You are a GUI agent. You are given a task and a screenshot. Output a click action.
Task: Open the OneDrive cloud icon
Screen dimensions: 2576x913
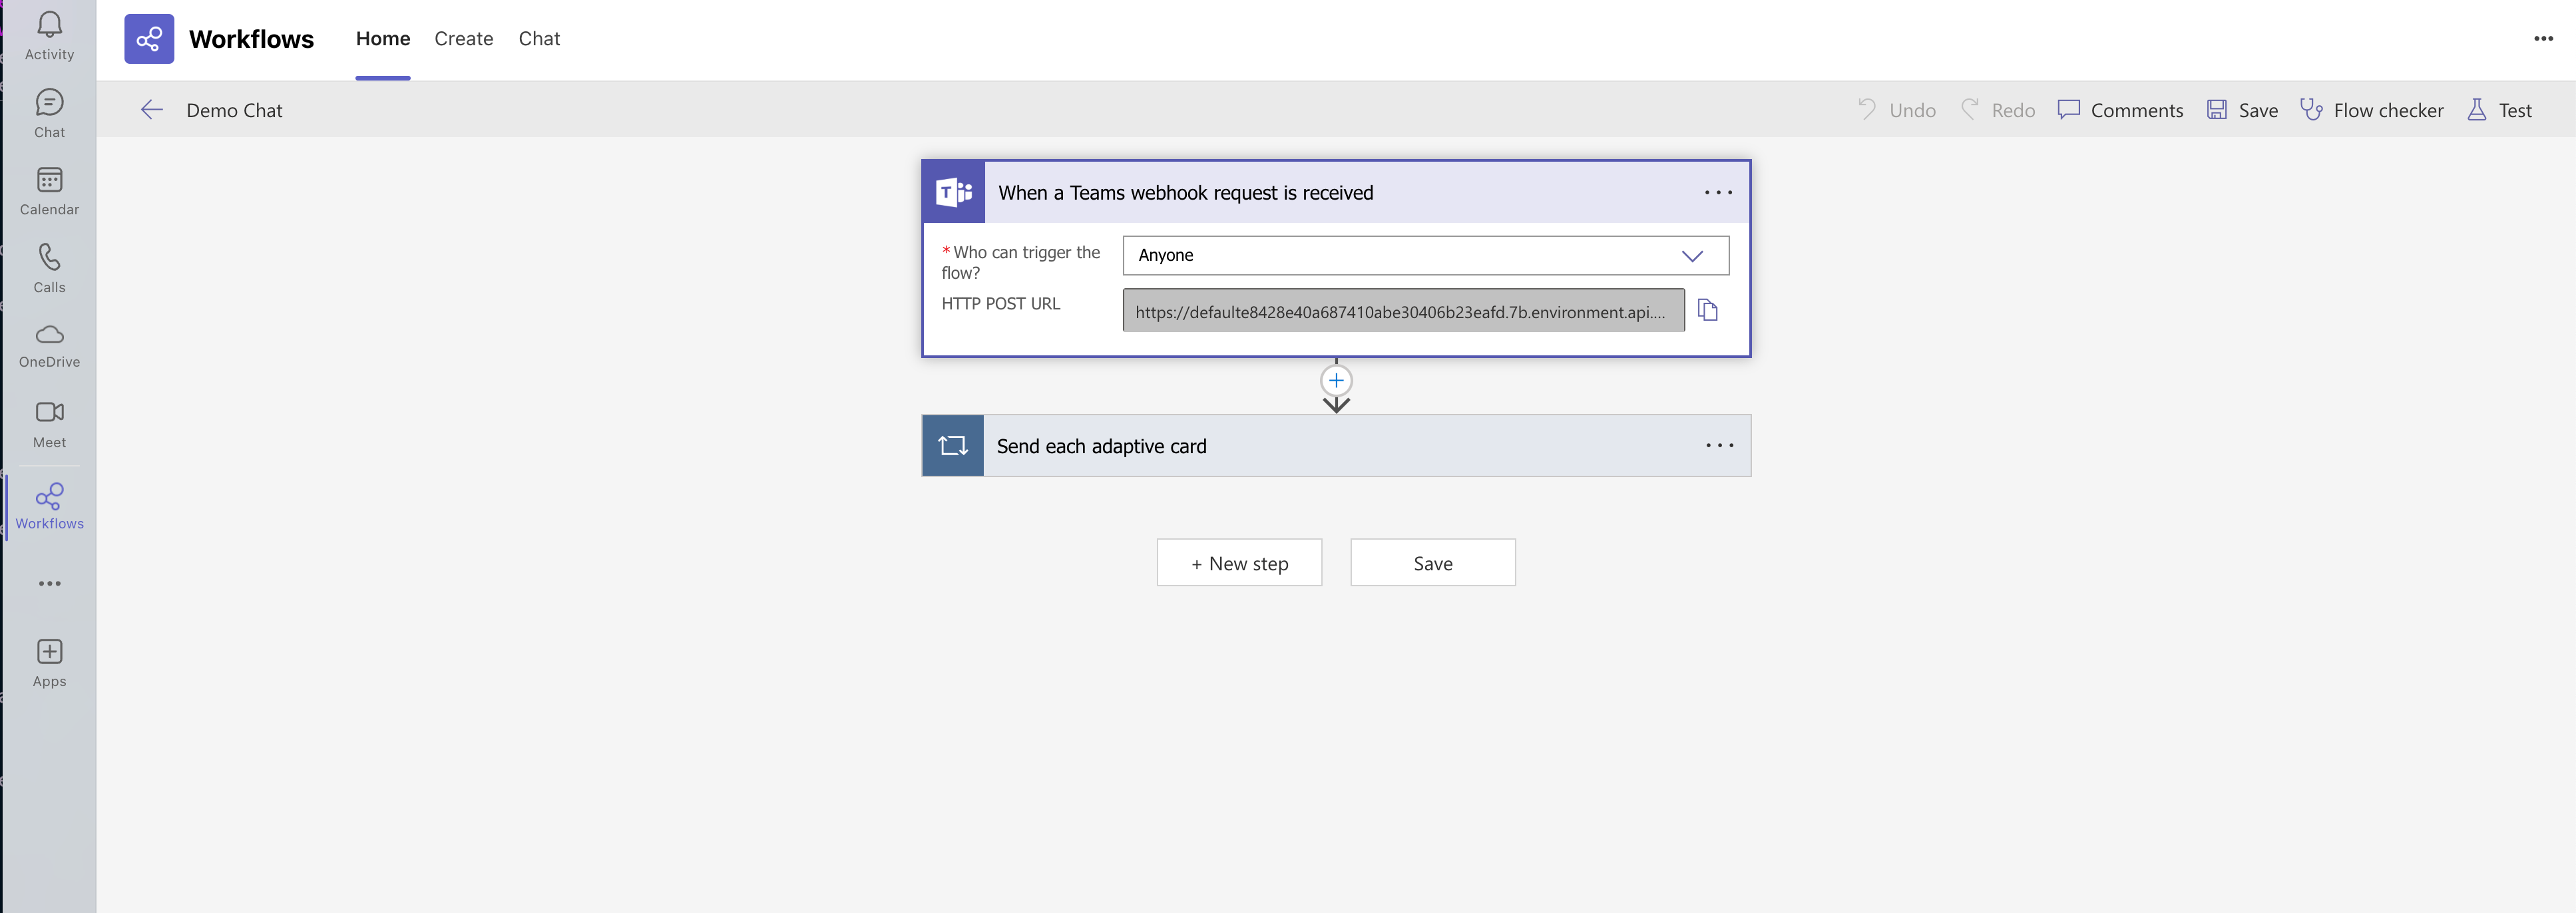(49, 345)
